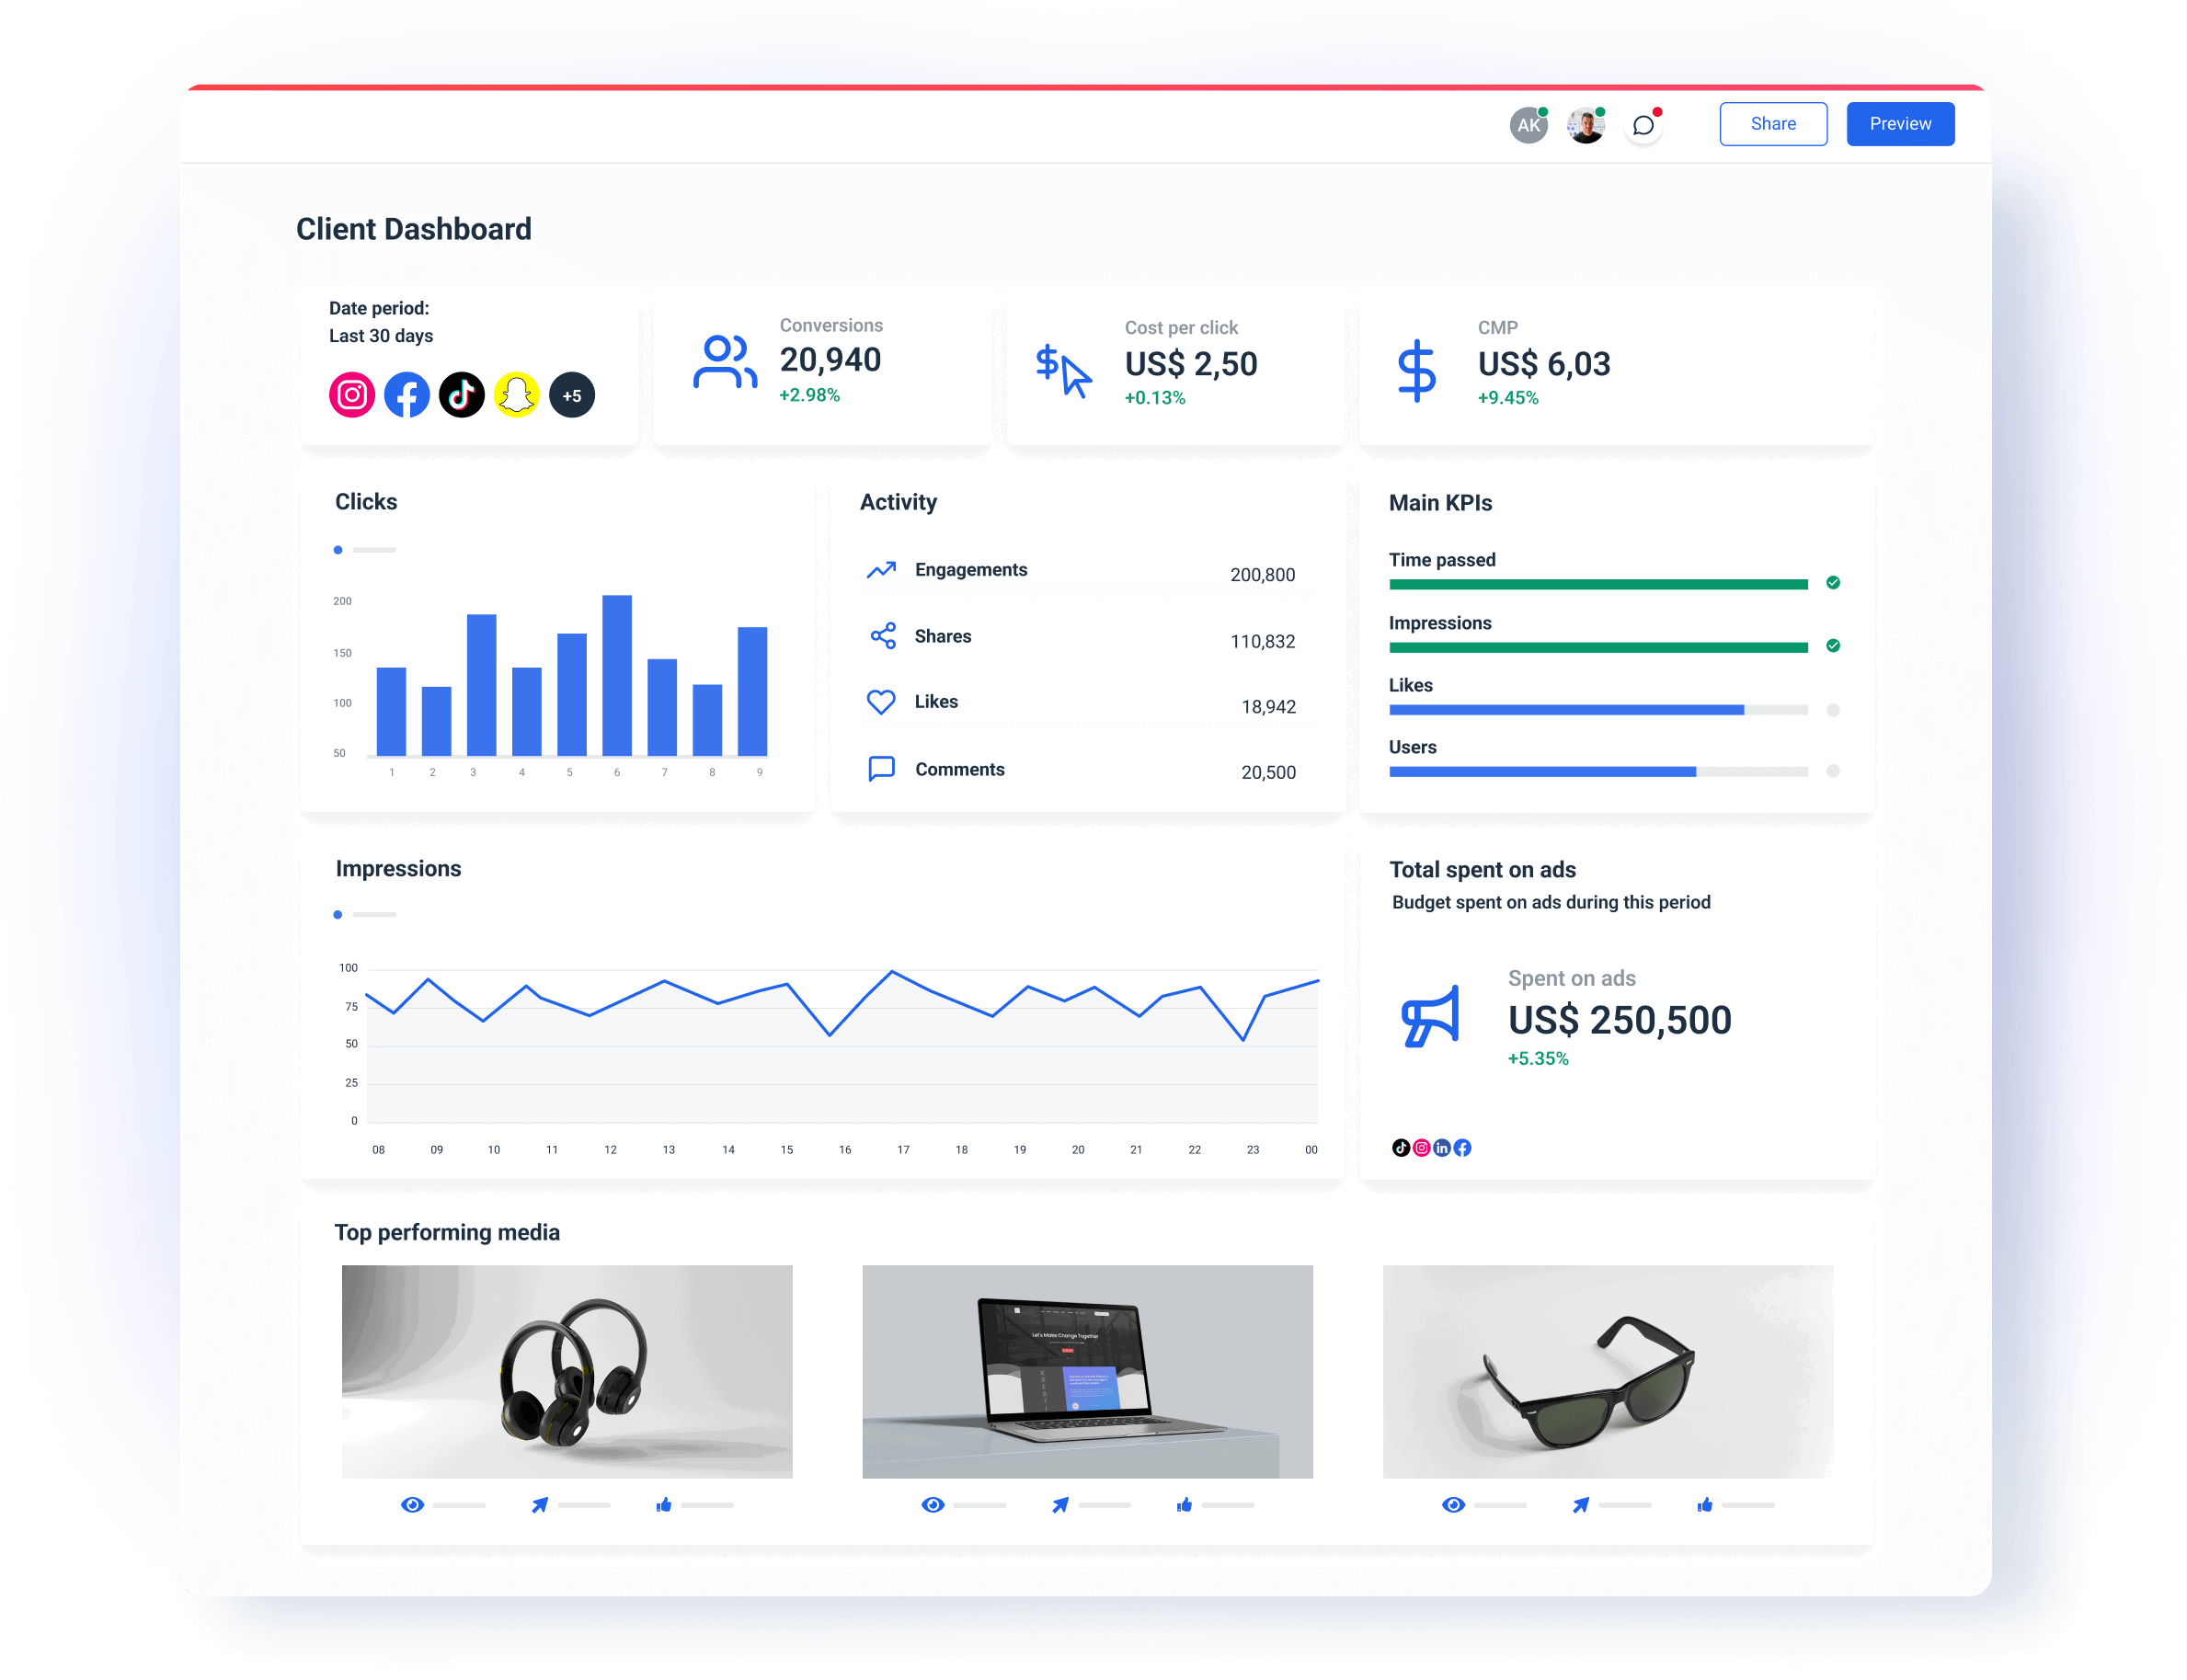The height and width of the screenshot is (1680, 2187).
Task: Click the eye icon under the headphones image
Action: click(413, 1504)
